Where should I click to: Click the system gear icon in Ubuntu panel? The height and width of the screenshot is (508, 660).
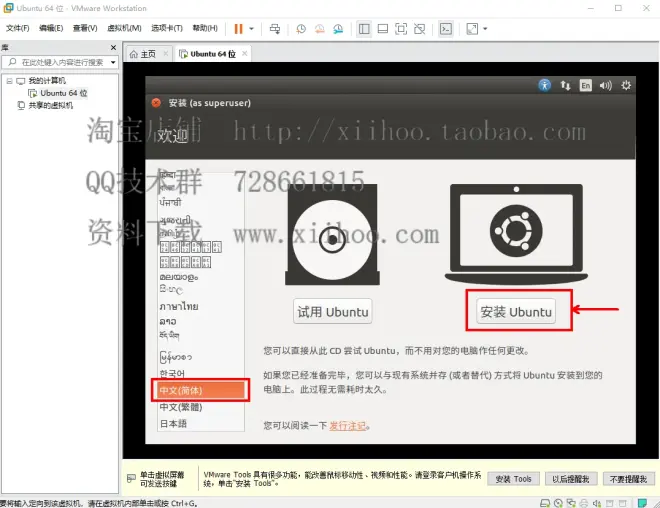pos(626,86)
